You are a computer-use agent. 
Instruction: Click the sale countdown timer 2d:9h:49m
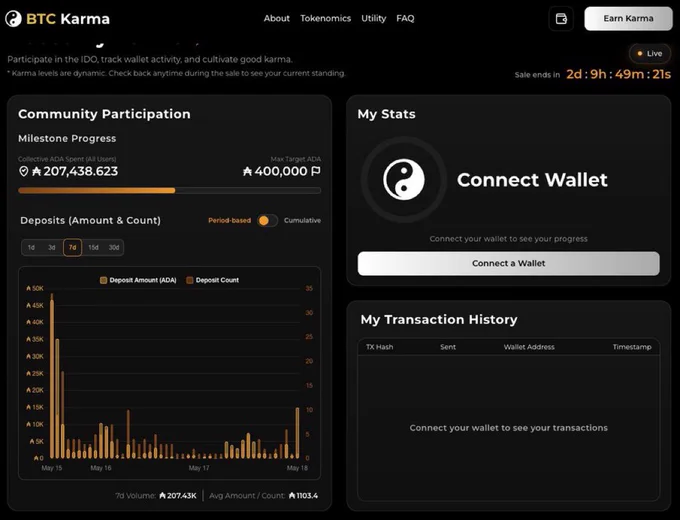[618, 74]
